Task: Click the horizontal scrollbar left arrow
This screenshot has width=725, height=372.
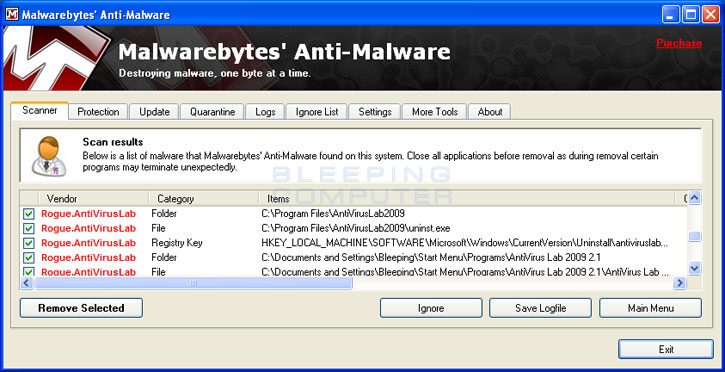Action: [x=27, y=283]
